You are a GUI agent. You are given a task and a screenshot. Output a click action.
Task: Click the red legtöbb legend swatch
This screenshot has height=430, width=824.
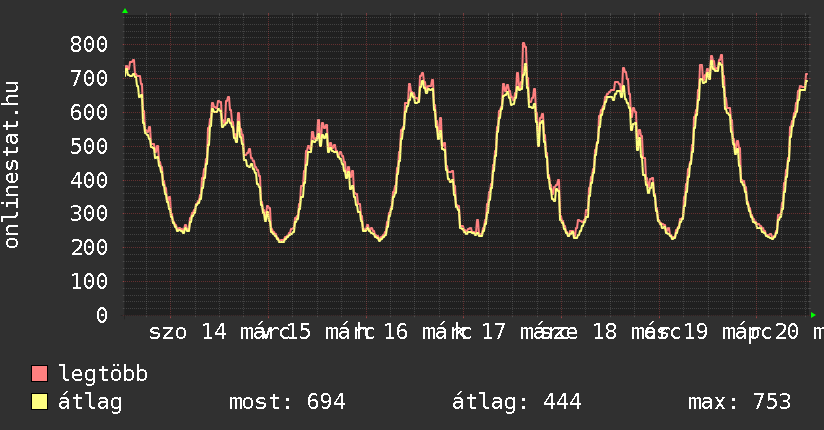coord(40,374)
